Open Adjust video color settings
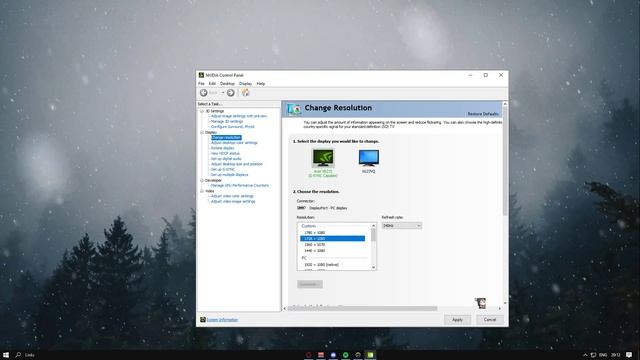Image resolution: width=640 pixels, height=360 pixels. tap(232, 196)
